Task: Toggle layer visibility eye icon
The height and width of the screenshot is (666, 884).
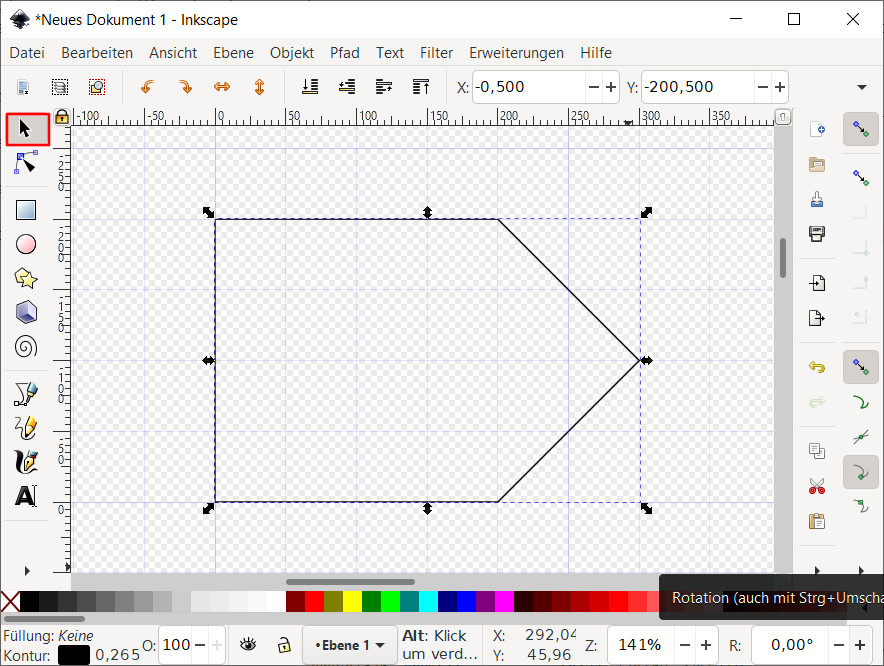Action: [247, 645]
